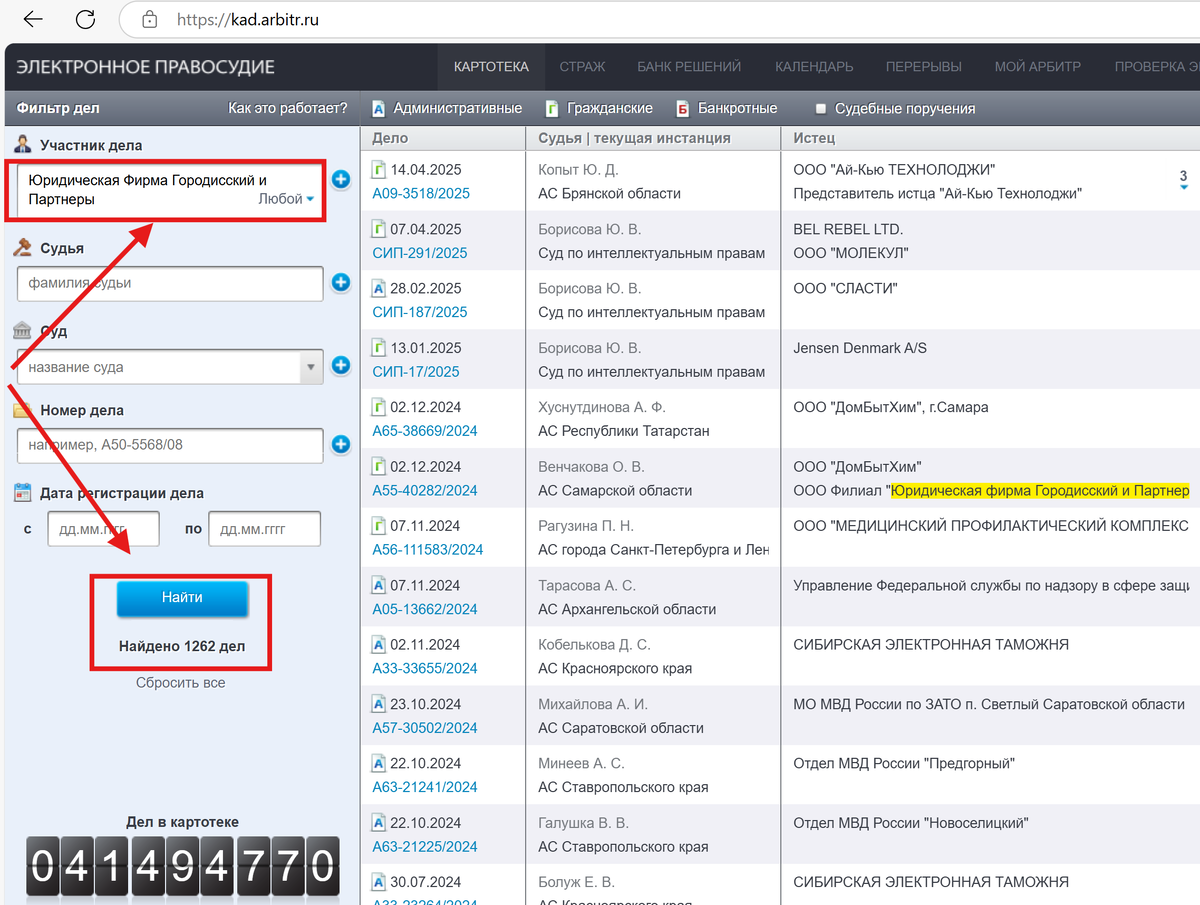Expand the court name dropdown arrow
This screenshot has width=1200, height=905.
312,367
